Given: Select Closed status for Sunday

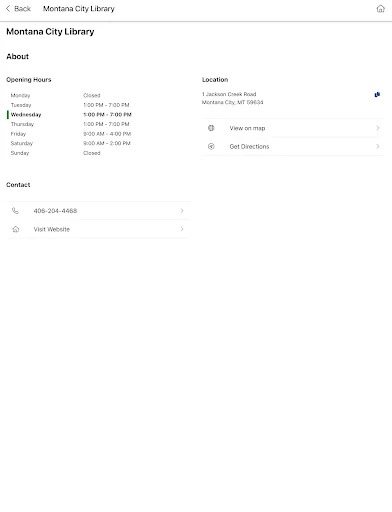Looking at the screenshot, I should [92, 153].
